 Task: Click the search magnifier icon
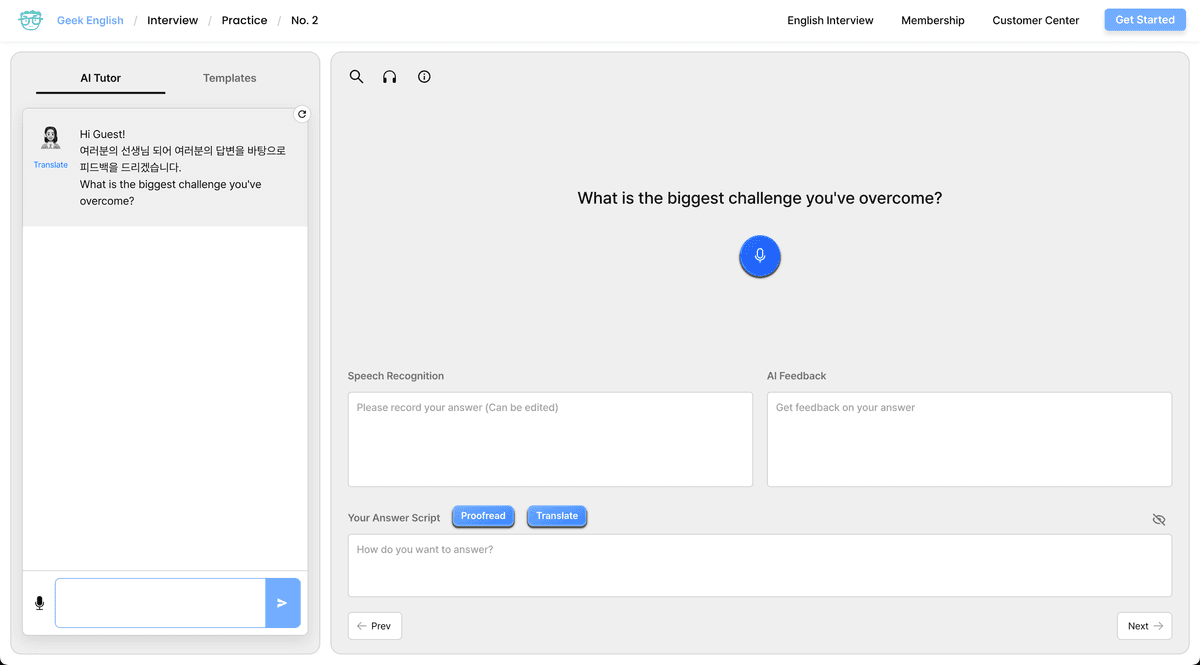click(x=356, y=77)
